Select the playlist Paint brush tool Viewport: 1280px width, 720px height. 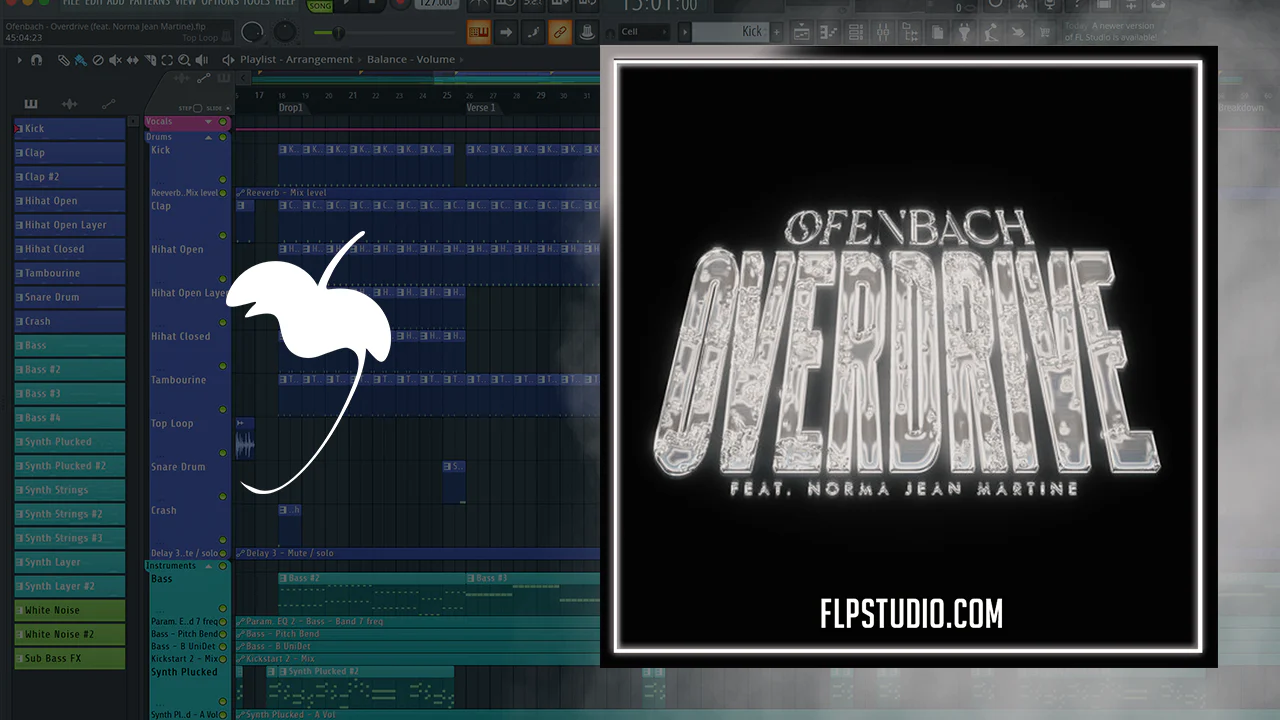coord(80,60)
